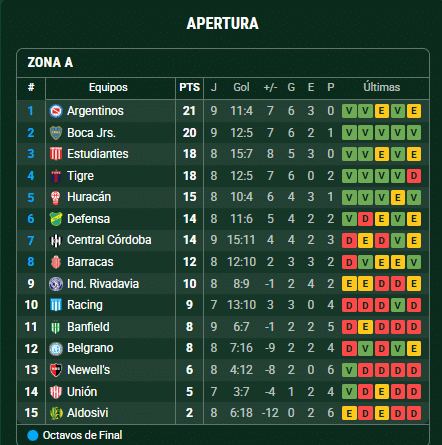
Task: Click the Equipos column header
Action: tap(108, 87)
